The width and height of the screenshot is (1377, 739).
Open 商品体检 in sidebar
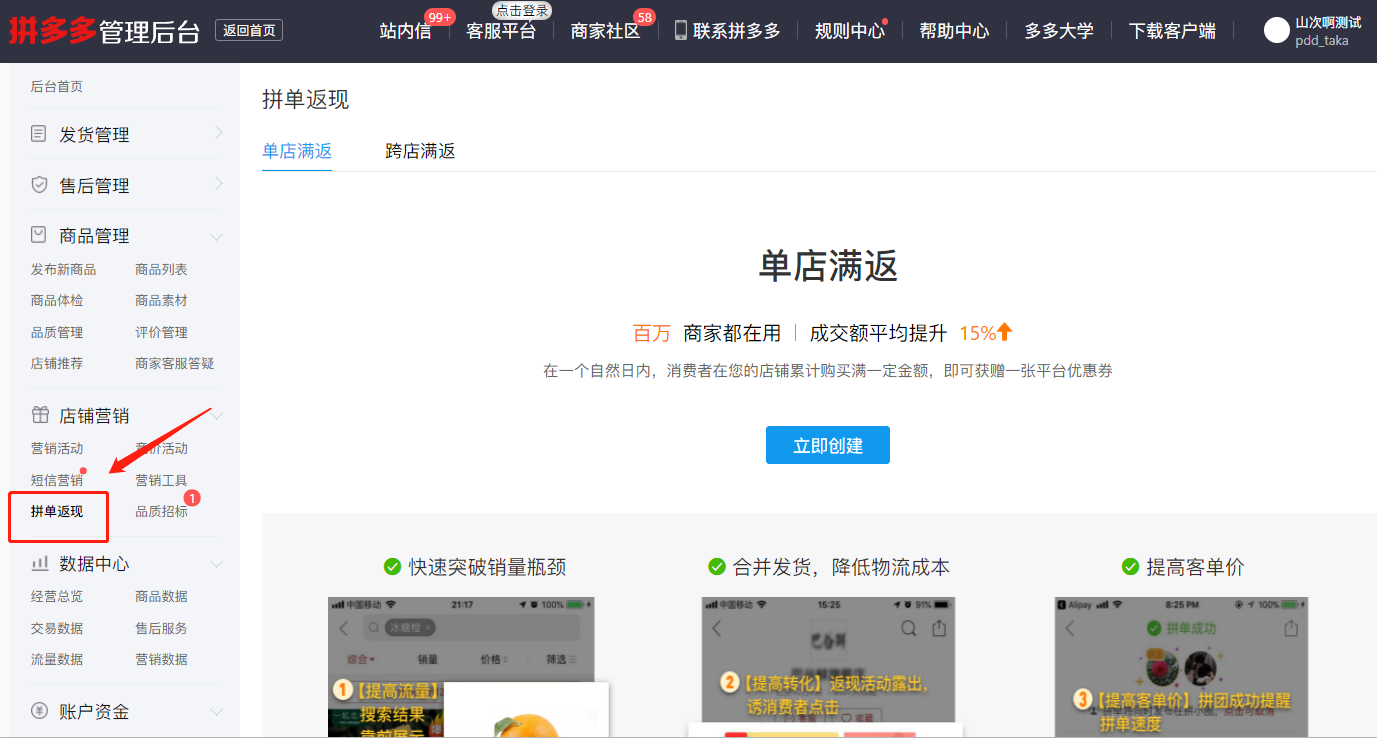coord(57,300)
